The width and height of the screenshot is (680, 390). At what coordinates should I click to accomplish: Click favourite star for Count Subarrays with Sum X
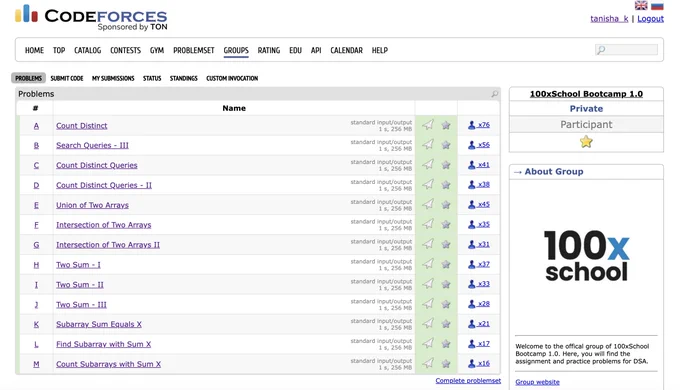click(446, 364)
